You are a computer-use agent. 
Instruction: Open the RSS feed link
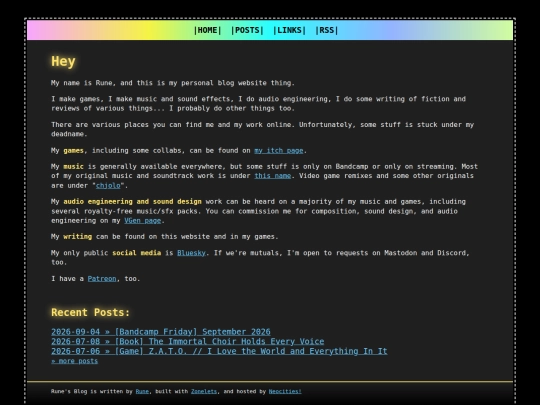coord(326,30)
